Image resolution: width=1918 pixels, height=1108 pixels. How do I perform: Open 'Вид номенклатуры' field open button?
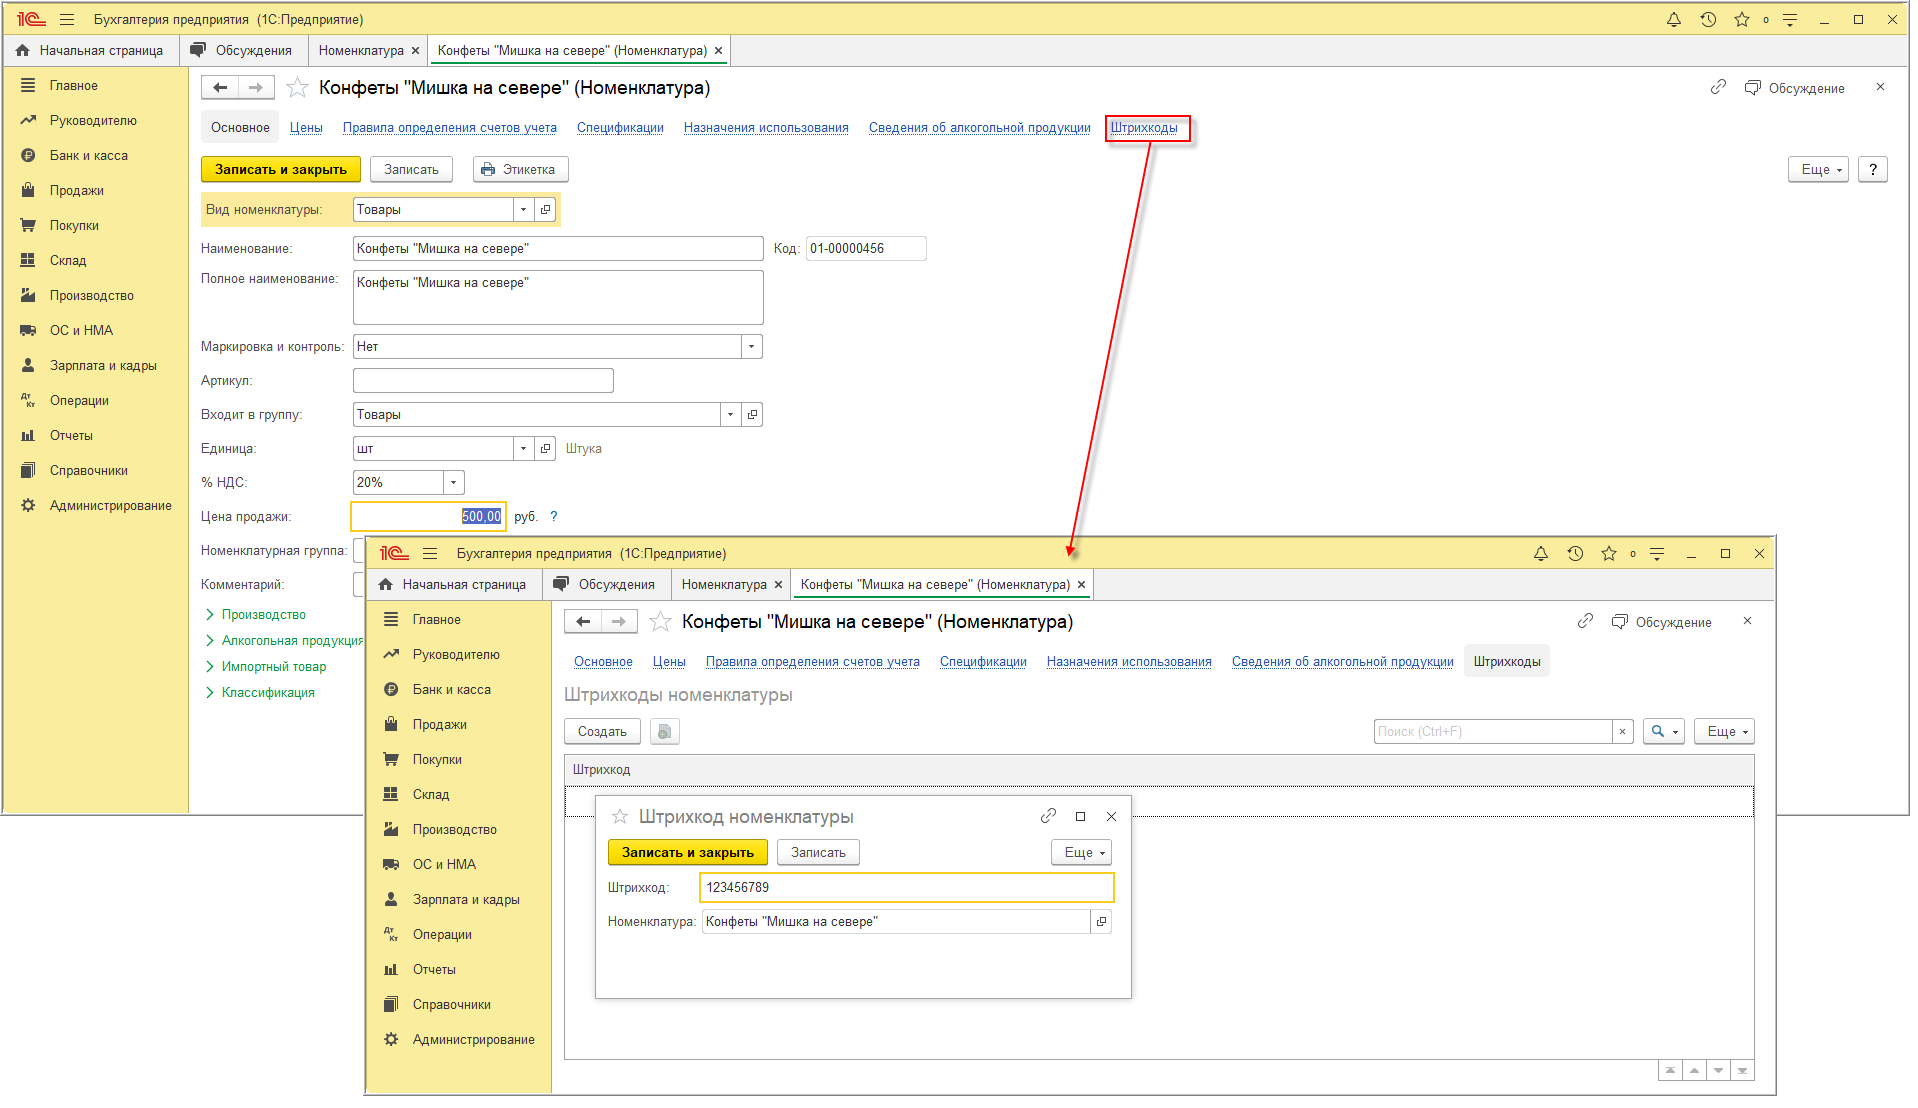tap(545, 209)
